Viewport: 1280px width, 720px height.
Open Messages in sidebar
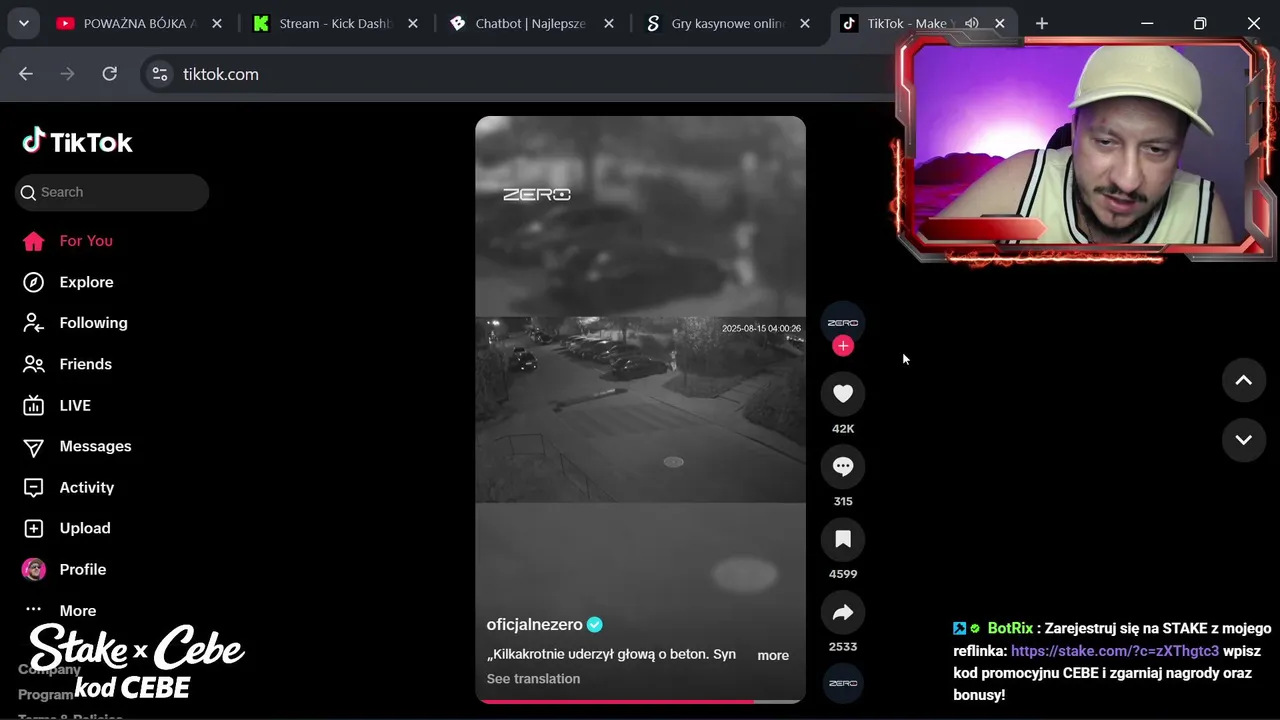[77, 446]
